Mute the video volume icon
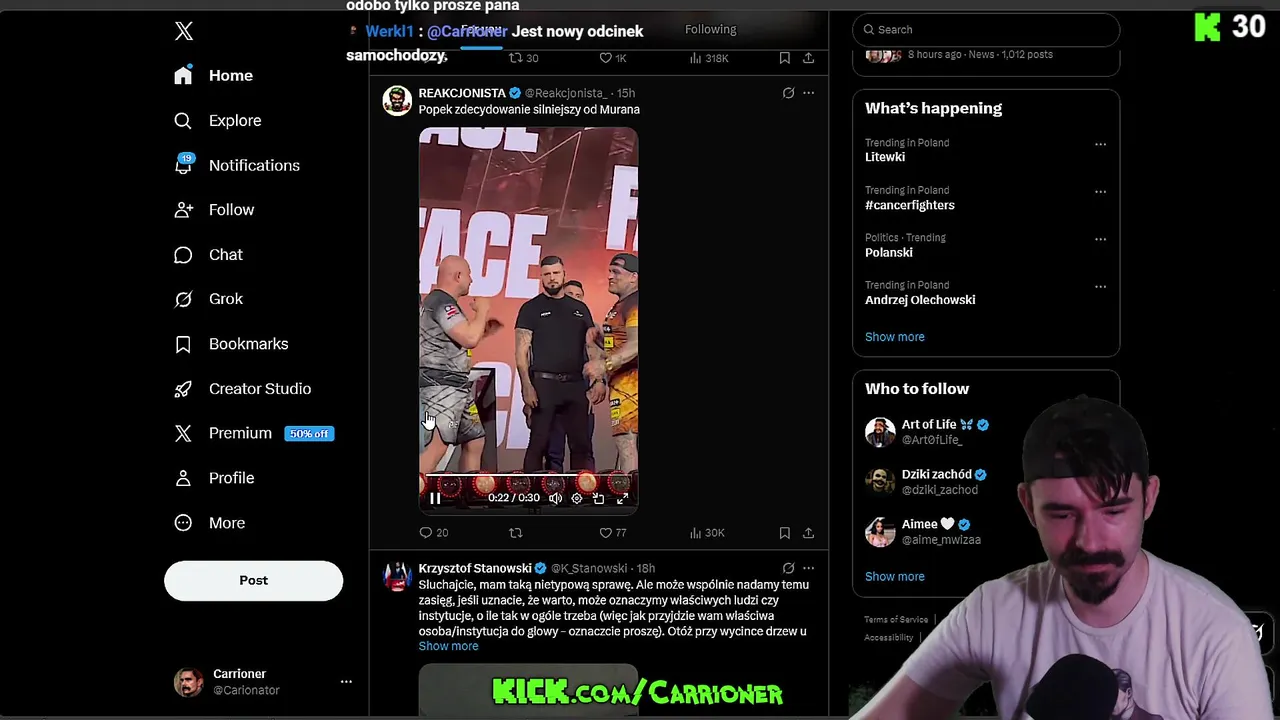The image size is (1280, 720). pyautogui.click(x=555, y=498)
